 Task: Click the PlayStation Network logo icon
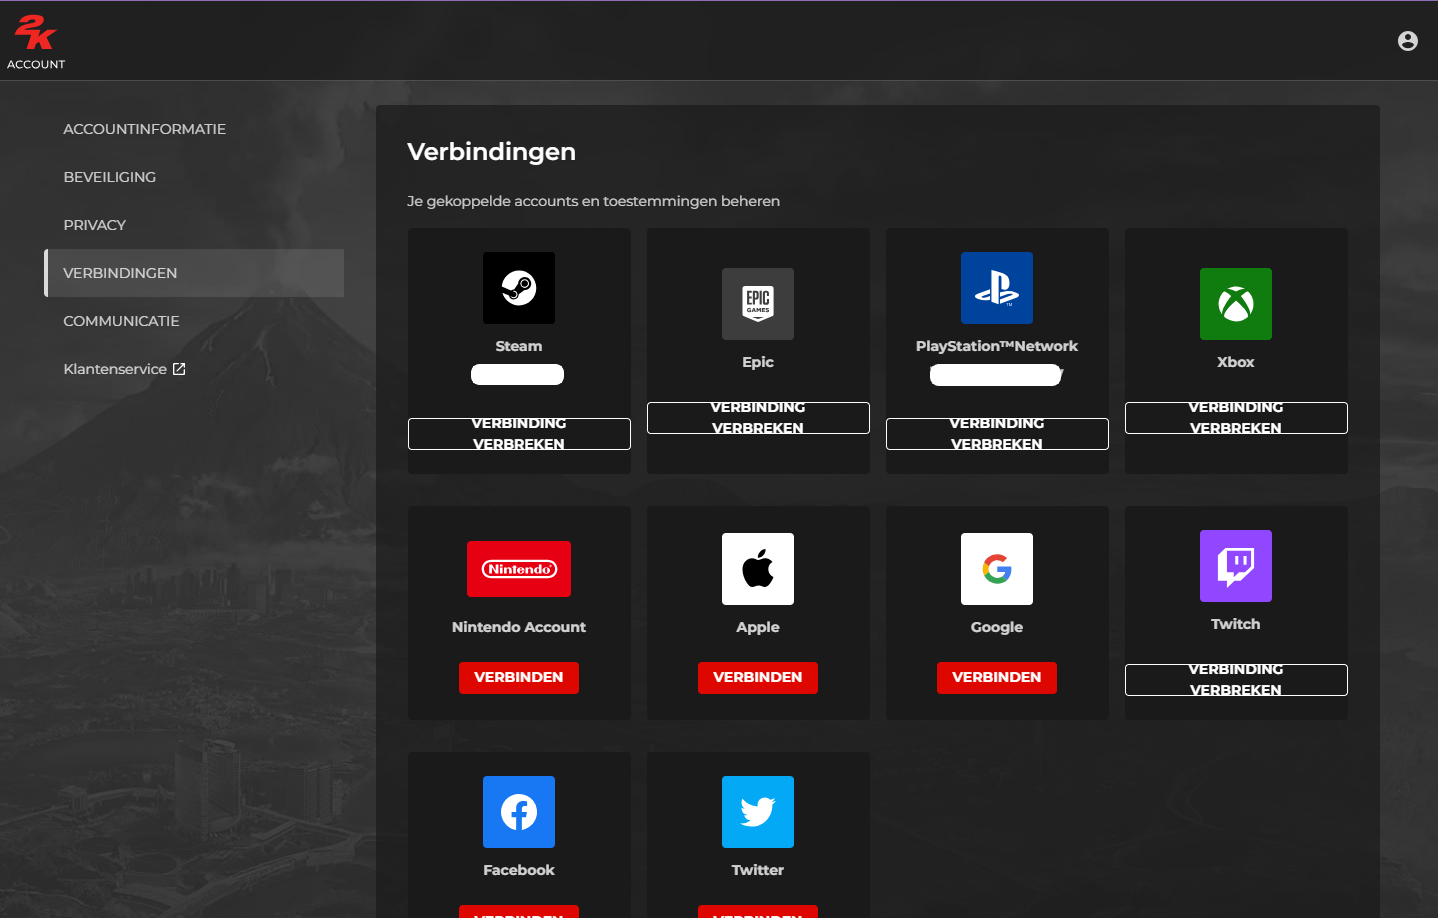pos(997,288)
